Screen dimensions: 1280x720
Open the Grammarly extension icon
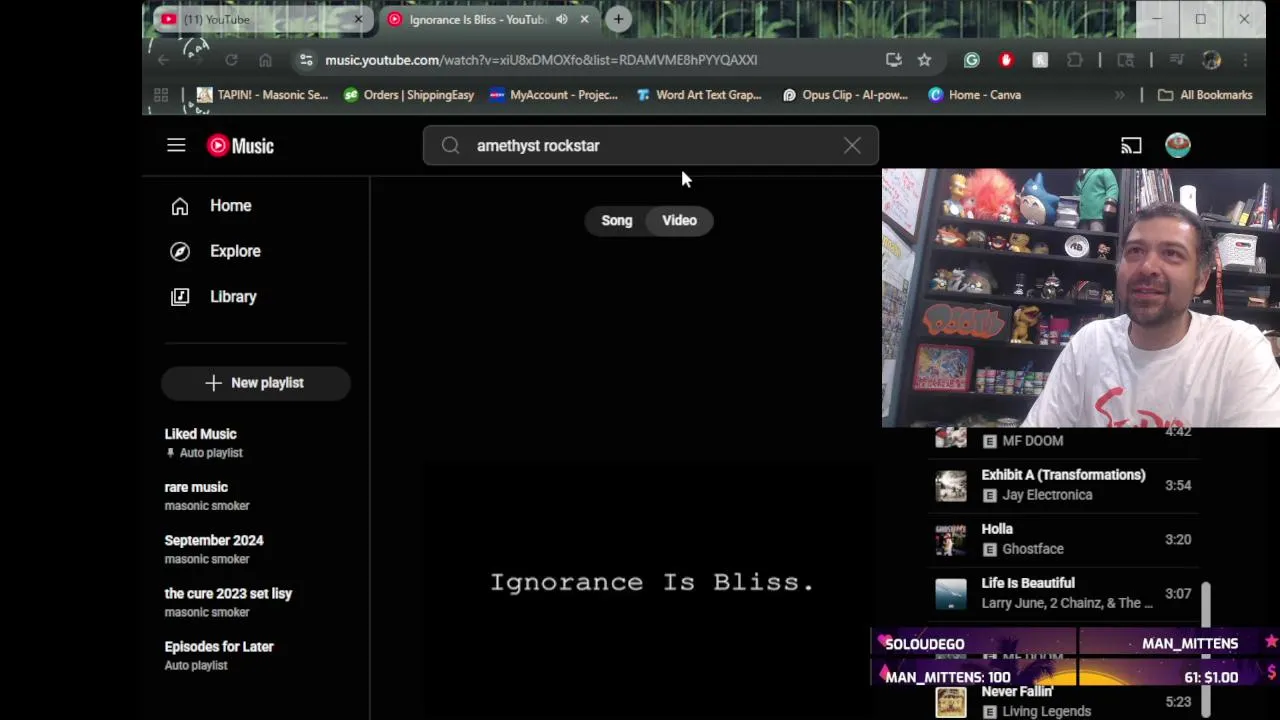coord(971,60)
